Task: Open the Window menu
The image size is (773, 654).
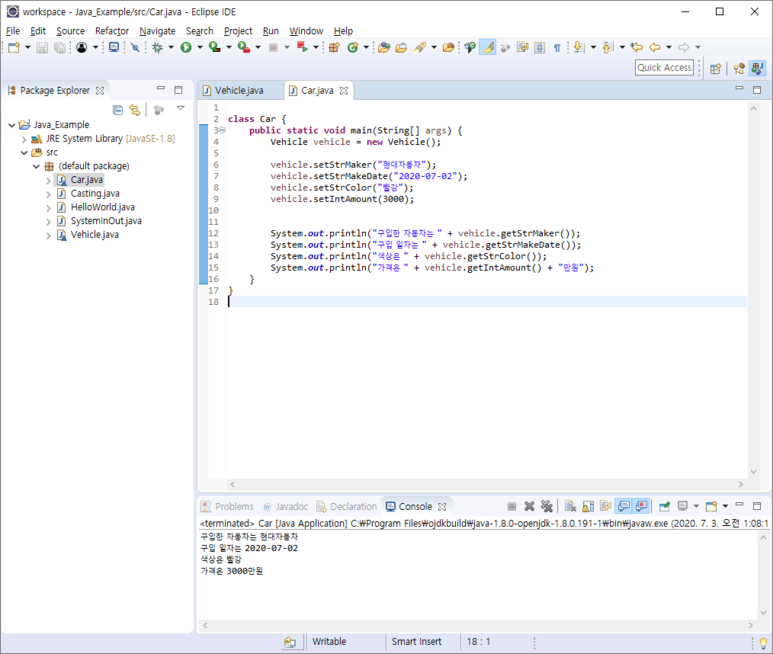Action: pos(306,31)
